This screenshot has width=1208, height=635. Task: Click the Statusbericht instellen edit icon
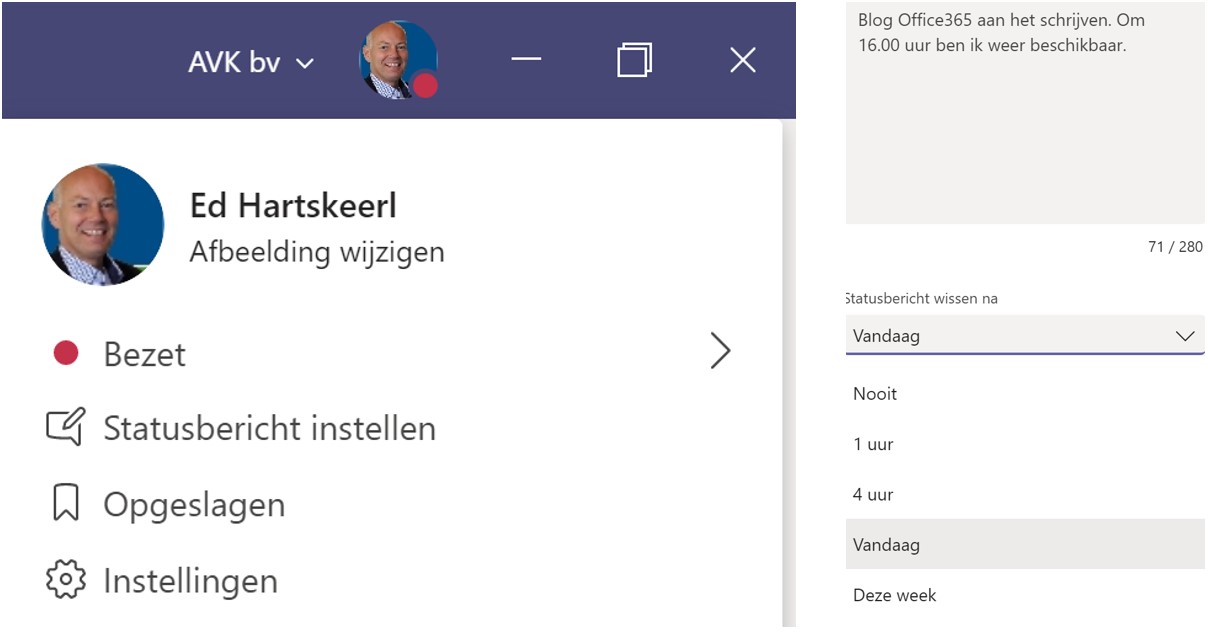coord(66,428)
